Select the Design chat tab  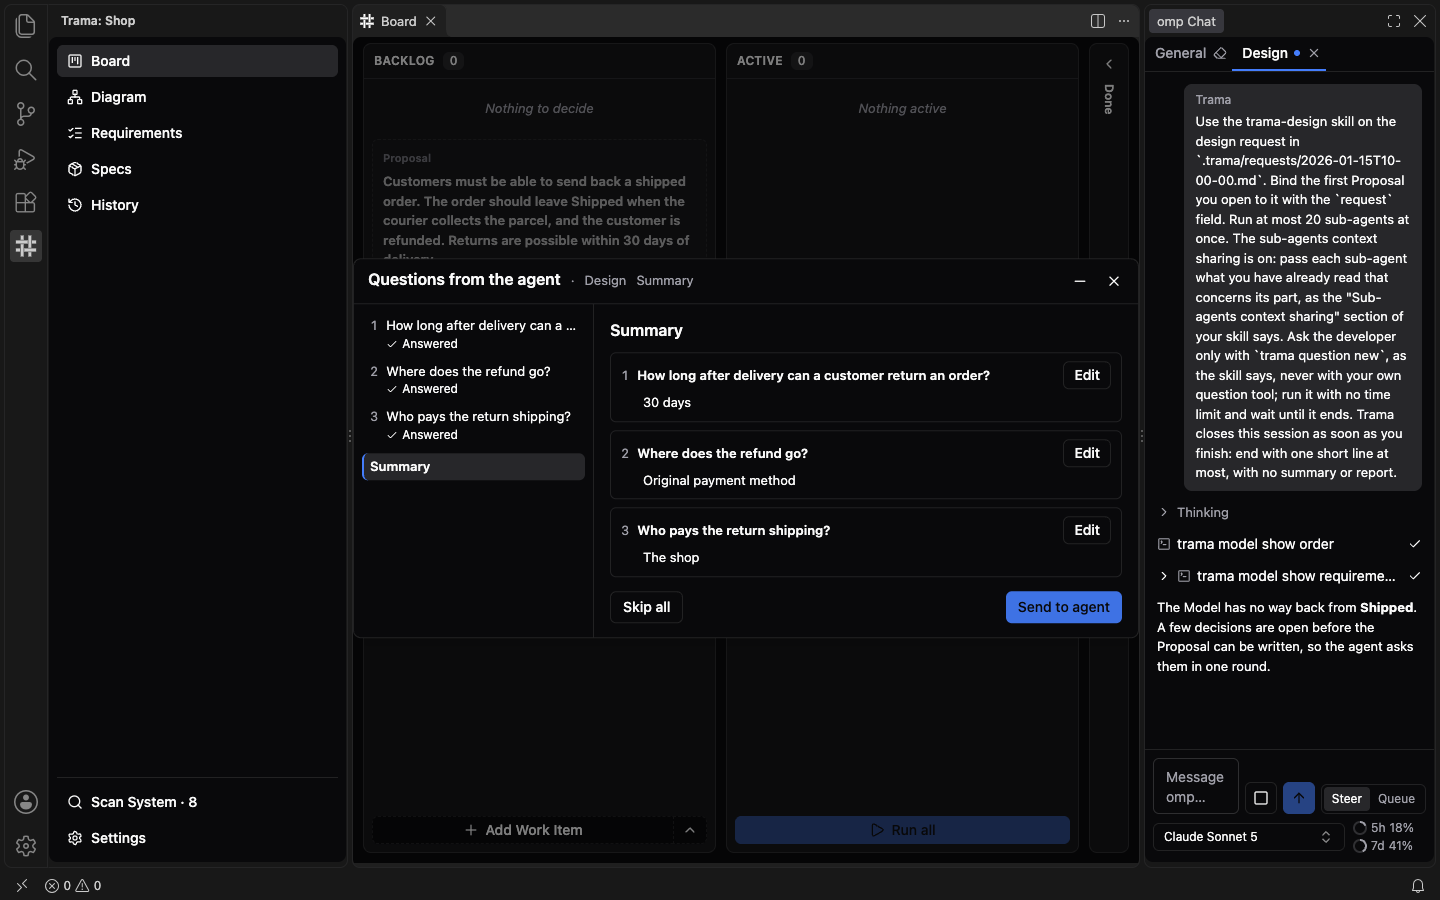tap(1265, 53)
